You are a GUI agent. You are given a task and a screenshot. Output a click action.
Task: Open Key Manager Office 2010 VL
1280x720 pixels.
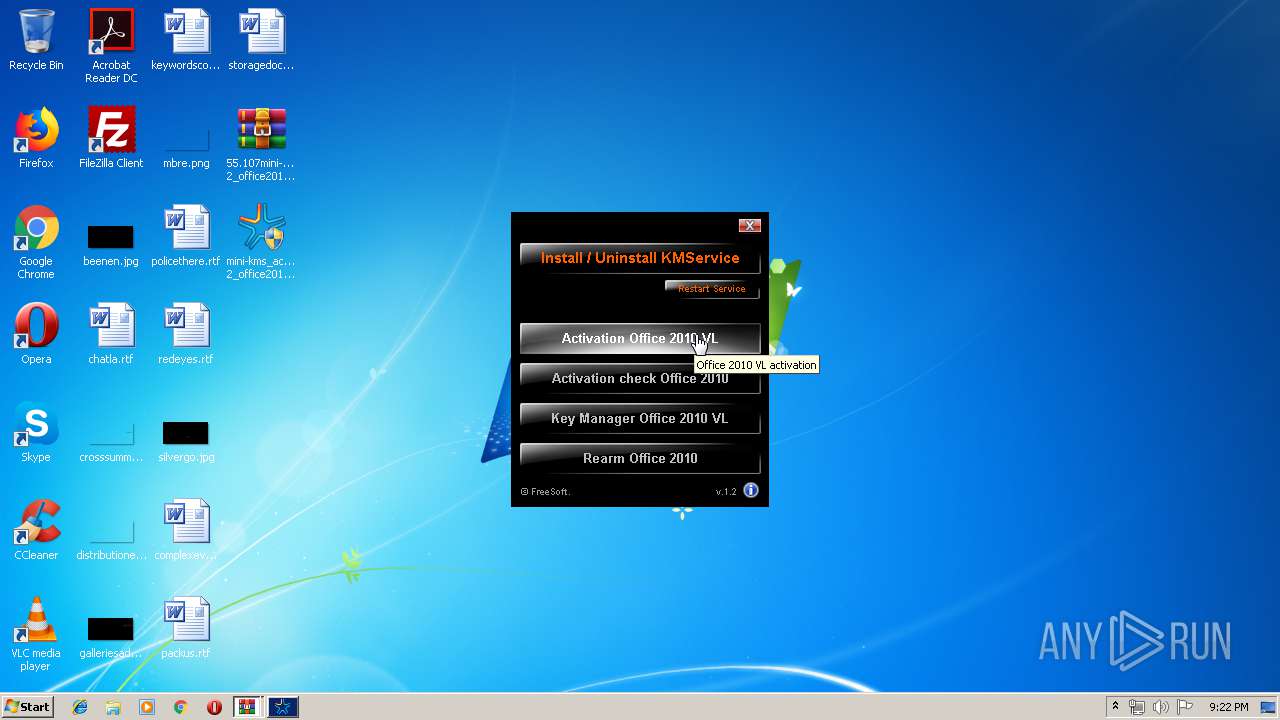[x=640, y=418]
